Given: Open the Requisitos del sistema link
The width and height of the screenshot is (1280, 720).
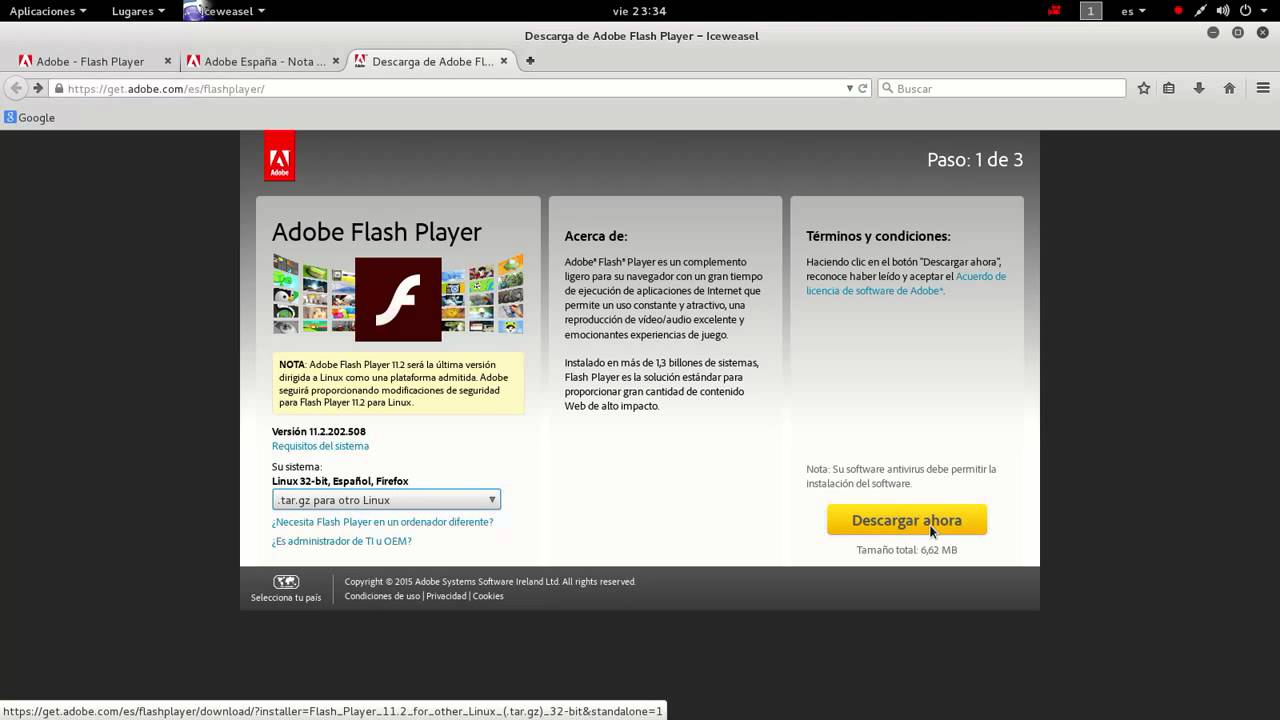Looking at the screenshot, I should click(x=320, y=446).
